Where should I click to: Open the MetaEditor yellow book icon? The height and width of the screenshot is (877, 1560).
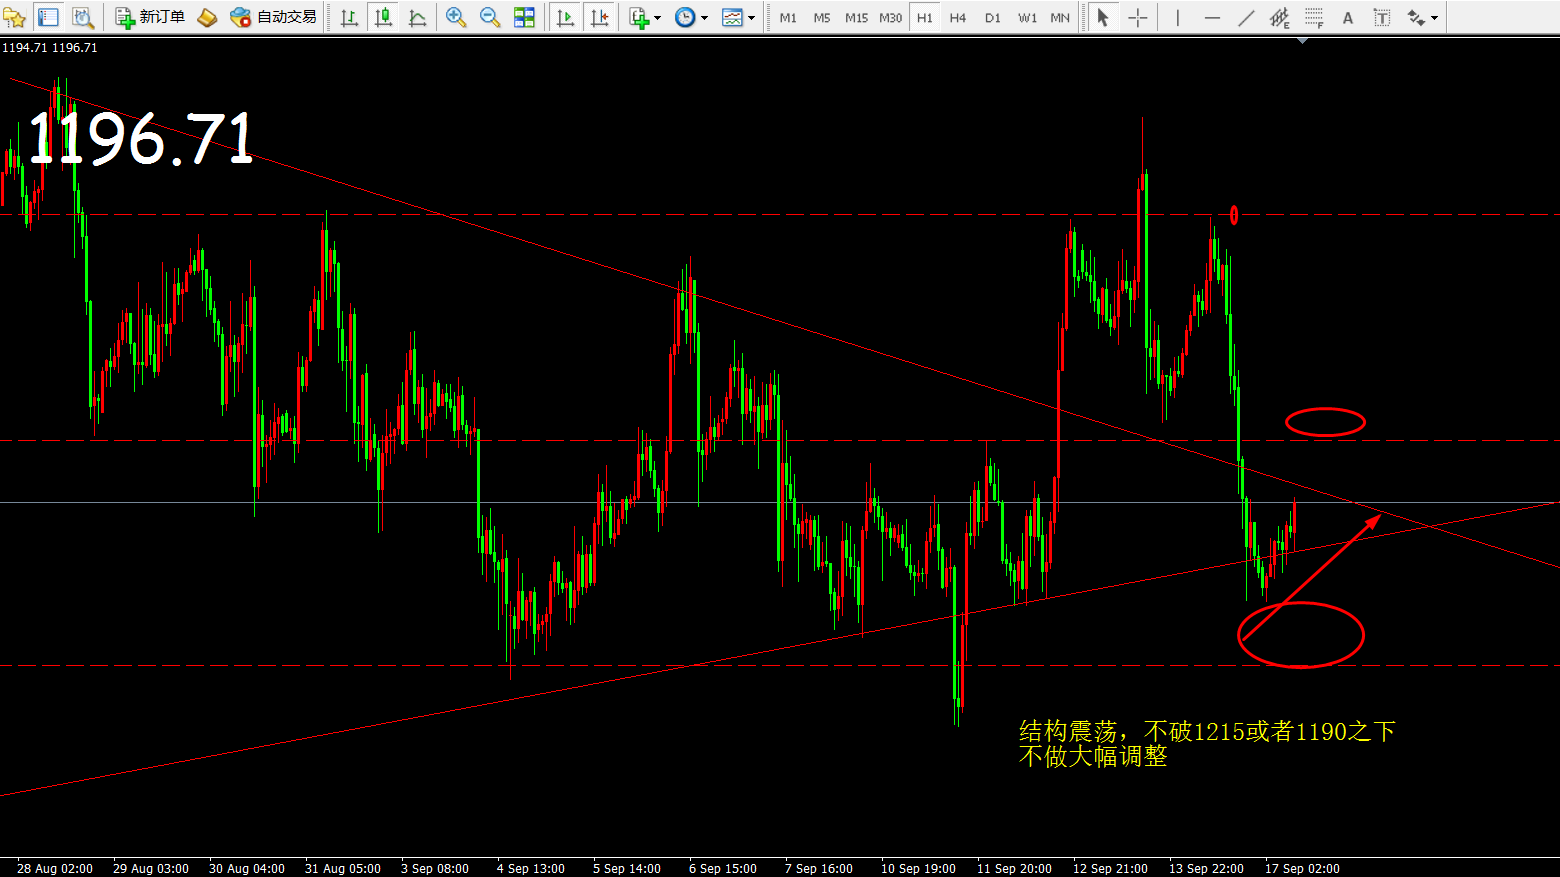tap(207, 17)
